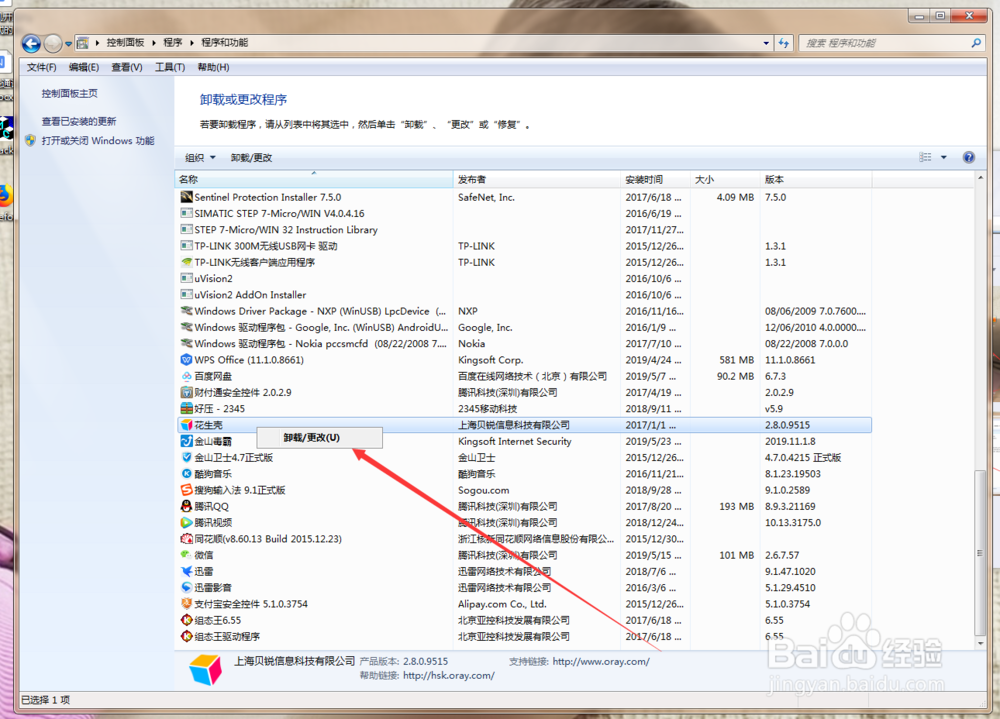Sort by the 发布者 column header
The width and height of the screenshot is (1000, 719).
coord(537,179)
